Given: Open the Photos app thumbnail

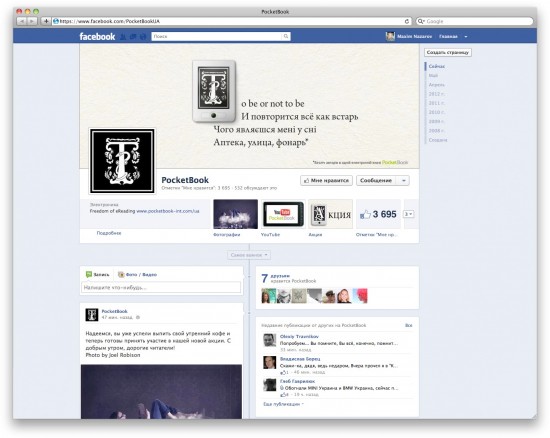Looking at the screenshot, I should pyautogui.click(x=235, y=214).
